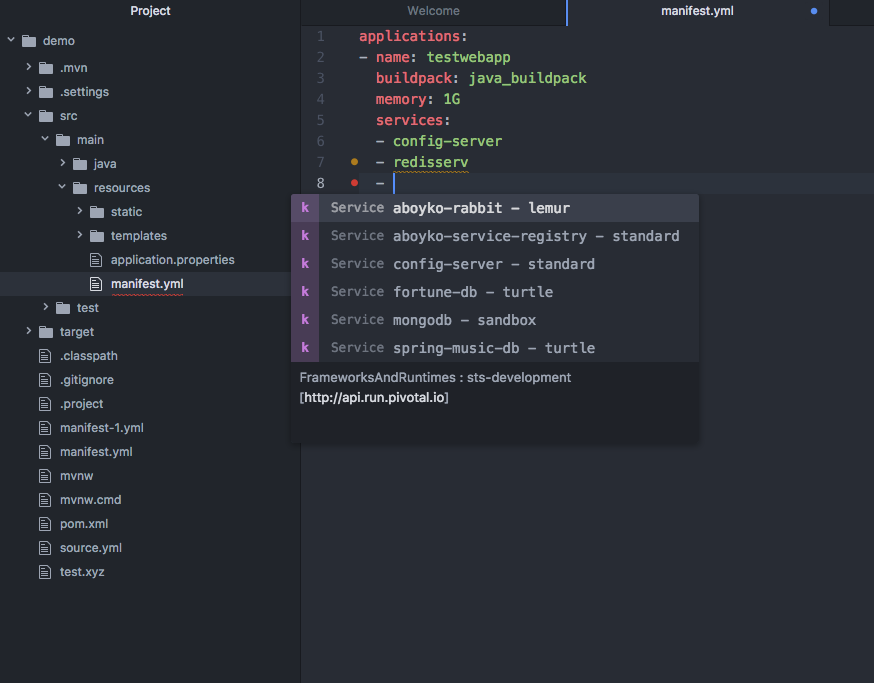Click the test.xyz file icon
The height and width of the screenshot is (683, 874).
[x=45, y=571]
